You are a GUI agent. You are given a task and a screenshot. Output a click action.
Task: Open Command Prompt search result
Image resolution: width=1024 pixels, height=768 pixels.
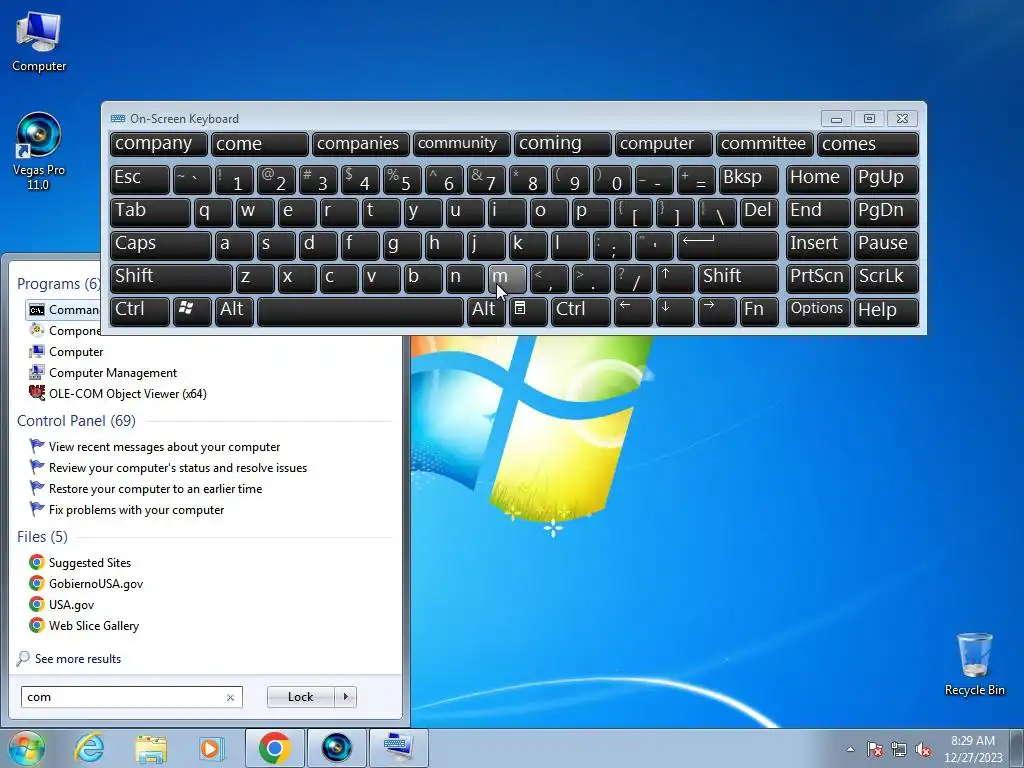tap(62, 310)
